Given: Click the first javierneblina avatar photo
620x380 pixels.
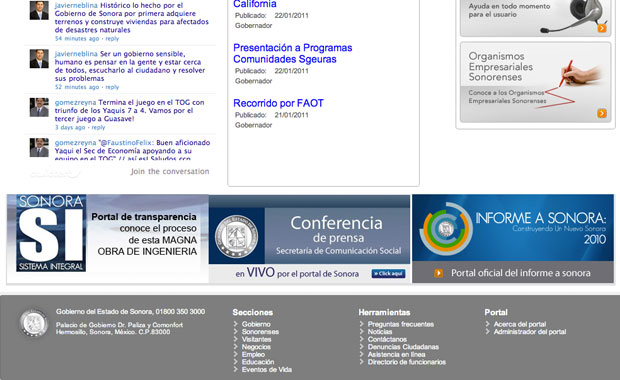Looking at the screenshot, I should pyautogui.click(x=39, y=10).
